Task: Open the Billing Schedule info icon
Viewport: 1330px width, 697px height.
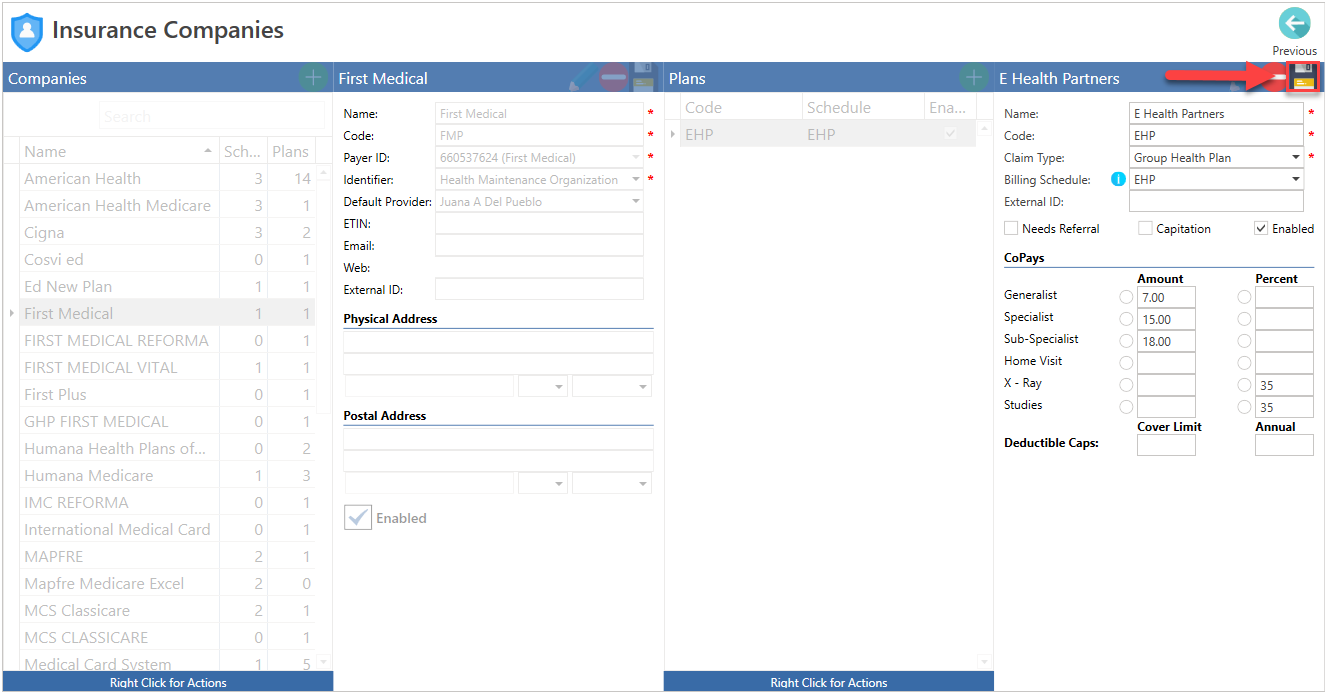Action: coord(1119,180)
